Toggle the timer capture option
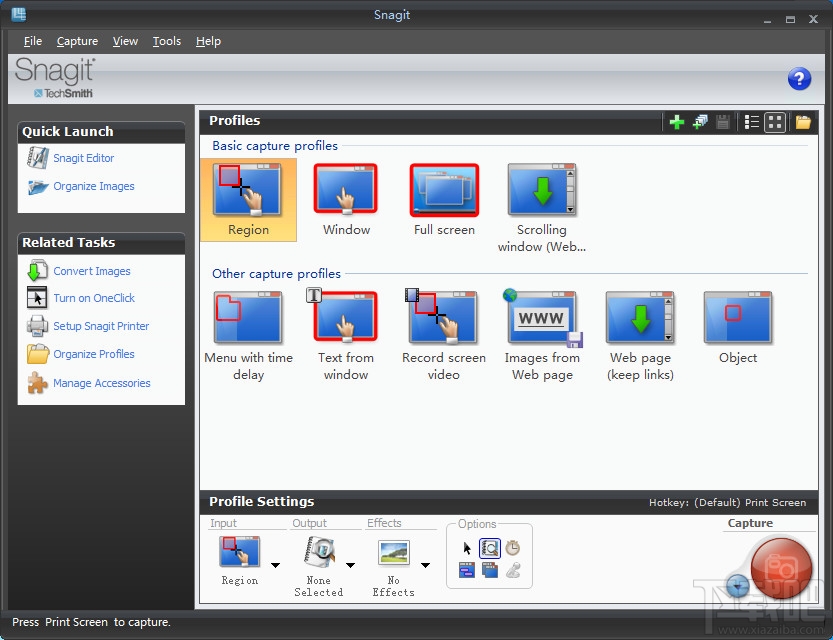The height and width of the screenshot is (640, 833). point(513,548)
